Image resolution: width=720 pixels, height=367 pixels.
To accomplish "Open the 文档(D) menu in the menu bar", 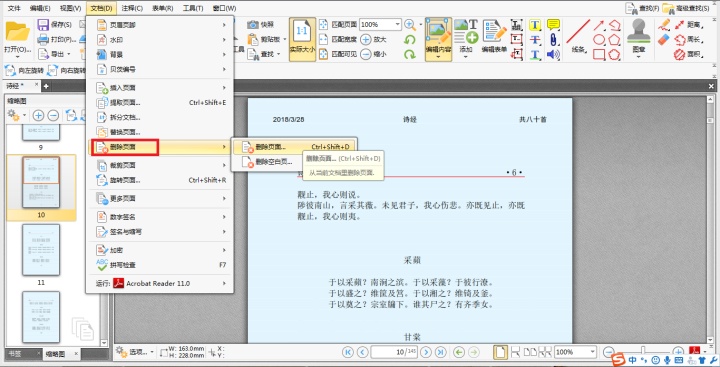I will [x=101, y=8].
